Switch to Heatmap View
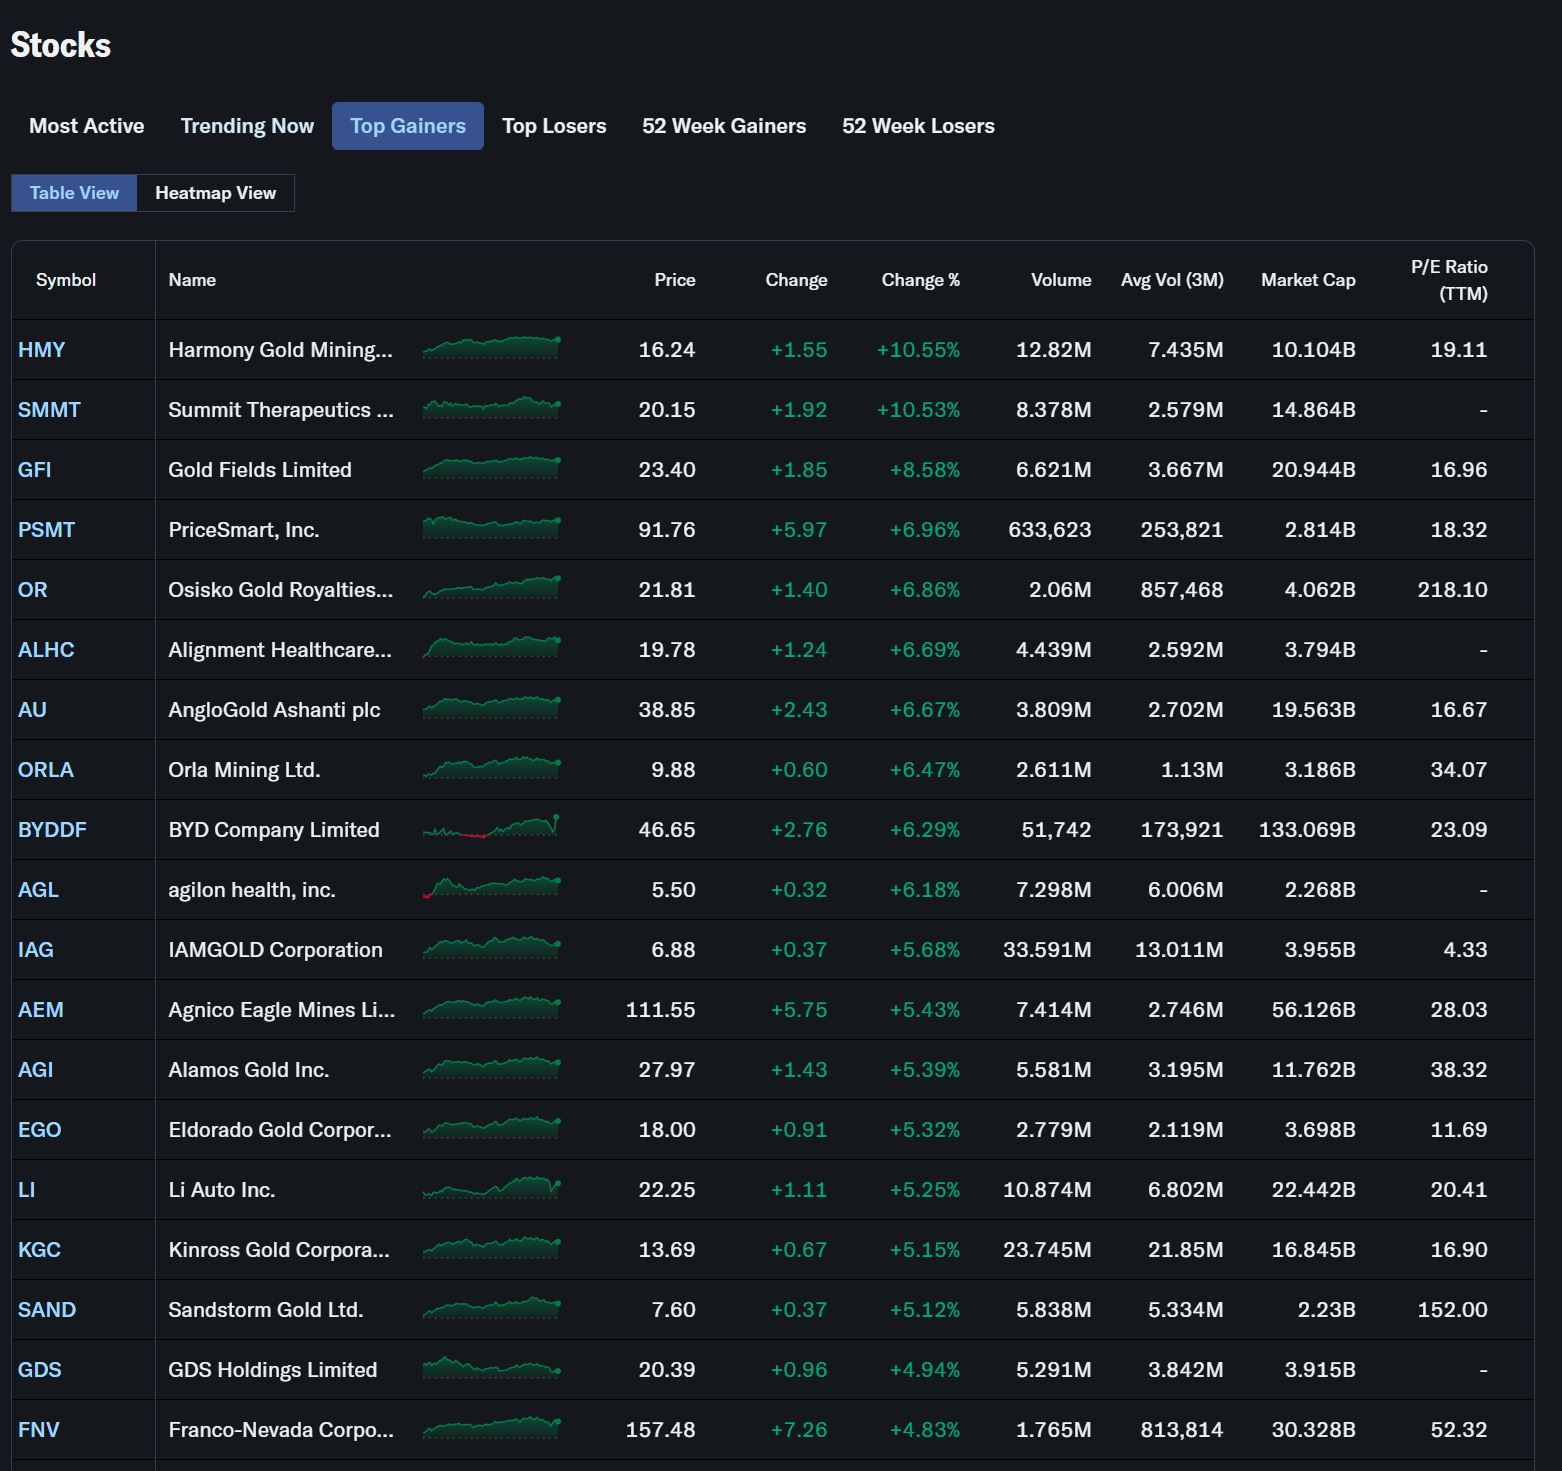 click(x=216, y=193)
